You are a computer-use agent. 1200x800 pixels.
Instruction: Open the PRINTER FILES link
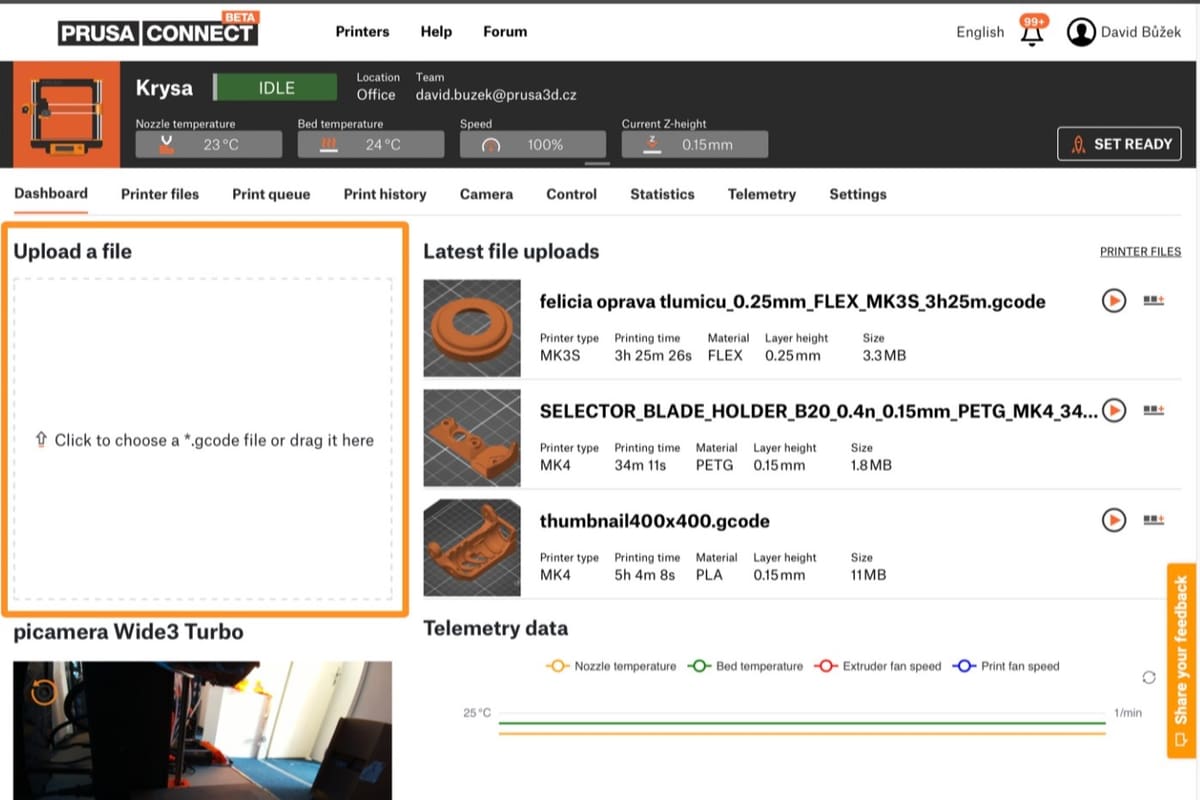(x=1140, y=252)
